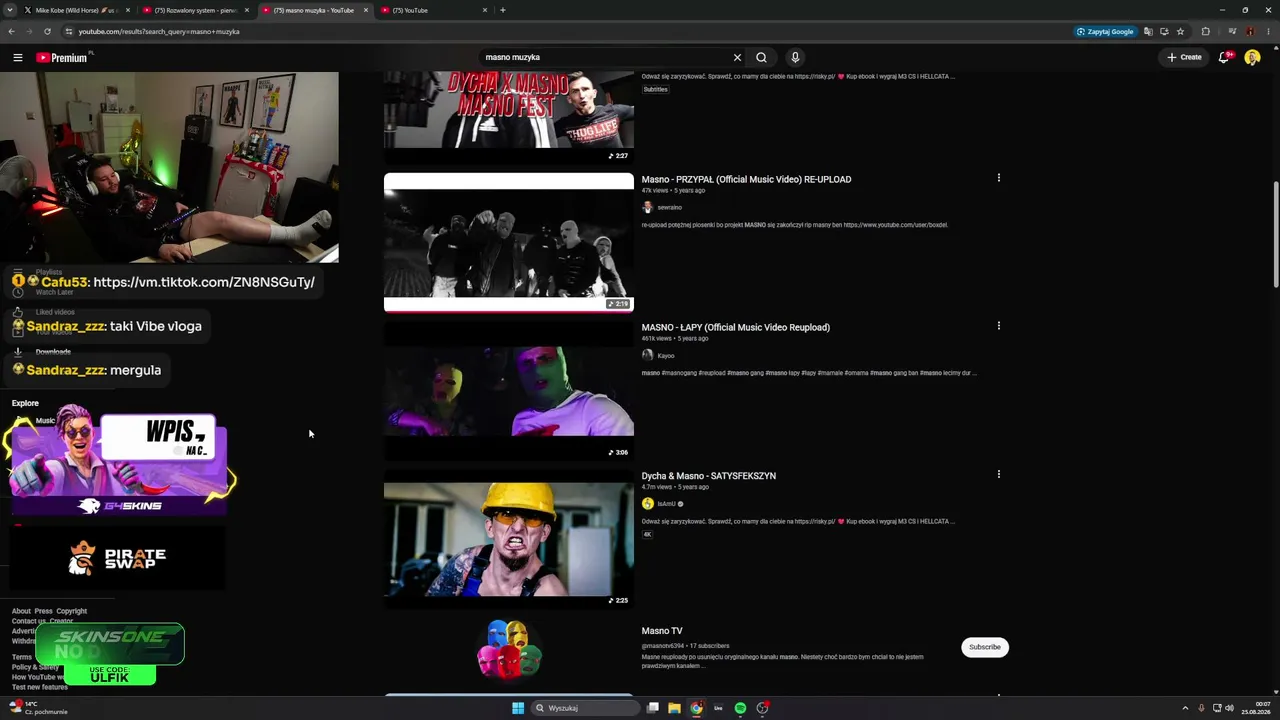View site information icon in address bar
Screen dimensions: 1280x720
pyautogui.click(x=67, y=31)
